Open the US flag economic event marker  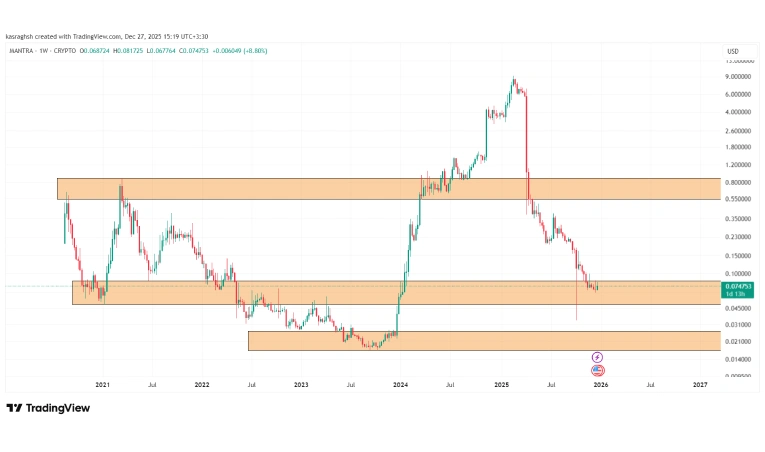coord(597,370)
